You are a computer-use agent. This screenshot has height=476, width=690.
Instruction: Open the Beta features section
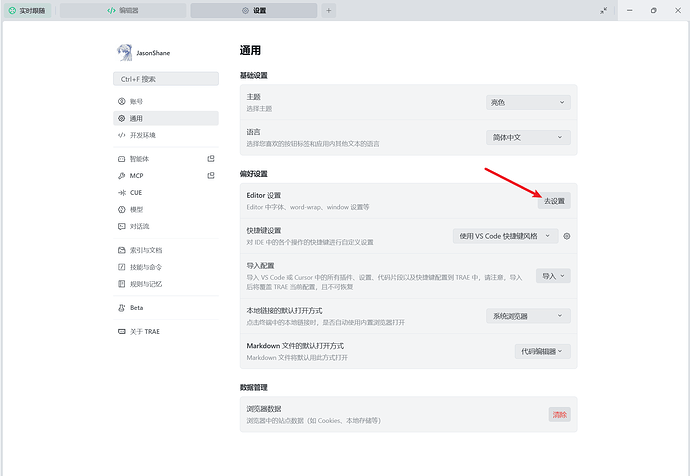[165, 308]
